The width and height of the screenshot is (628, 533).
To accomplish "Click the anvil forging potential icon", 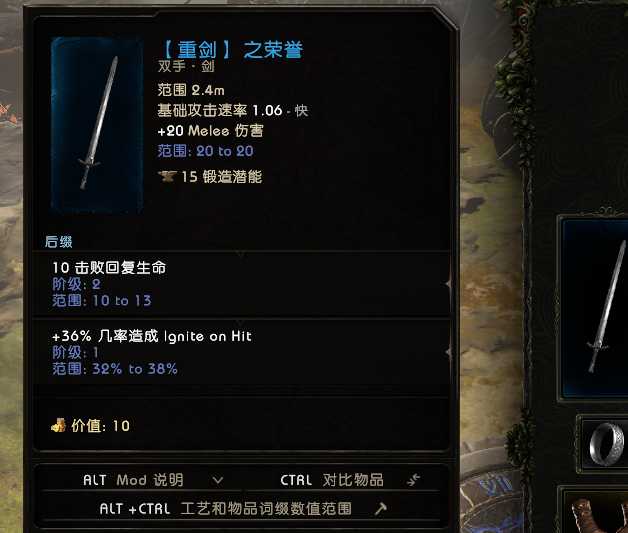I will [x=167, y=176].
